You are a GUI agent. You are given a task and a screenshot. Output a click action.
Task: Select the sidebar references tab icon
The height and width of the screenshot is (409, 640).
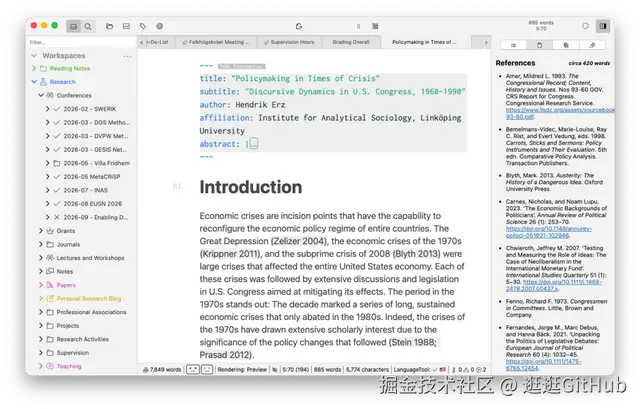coord(539,45)
